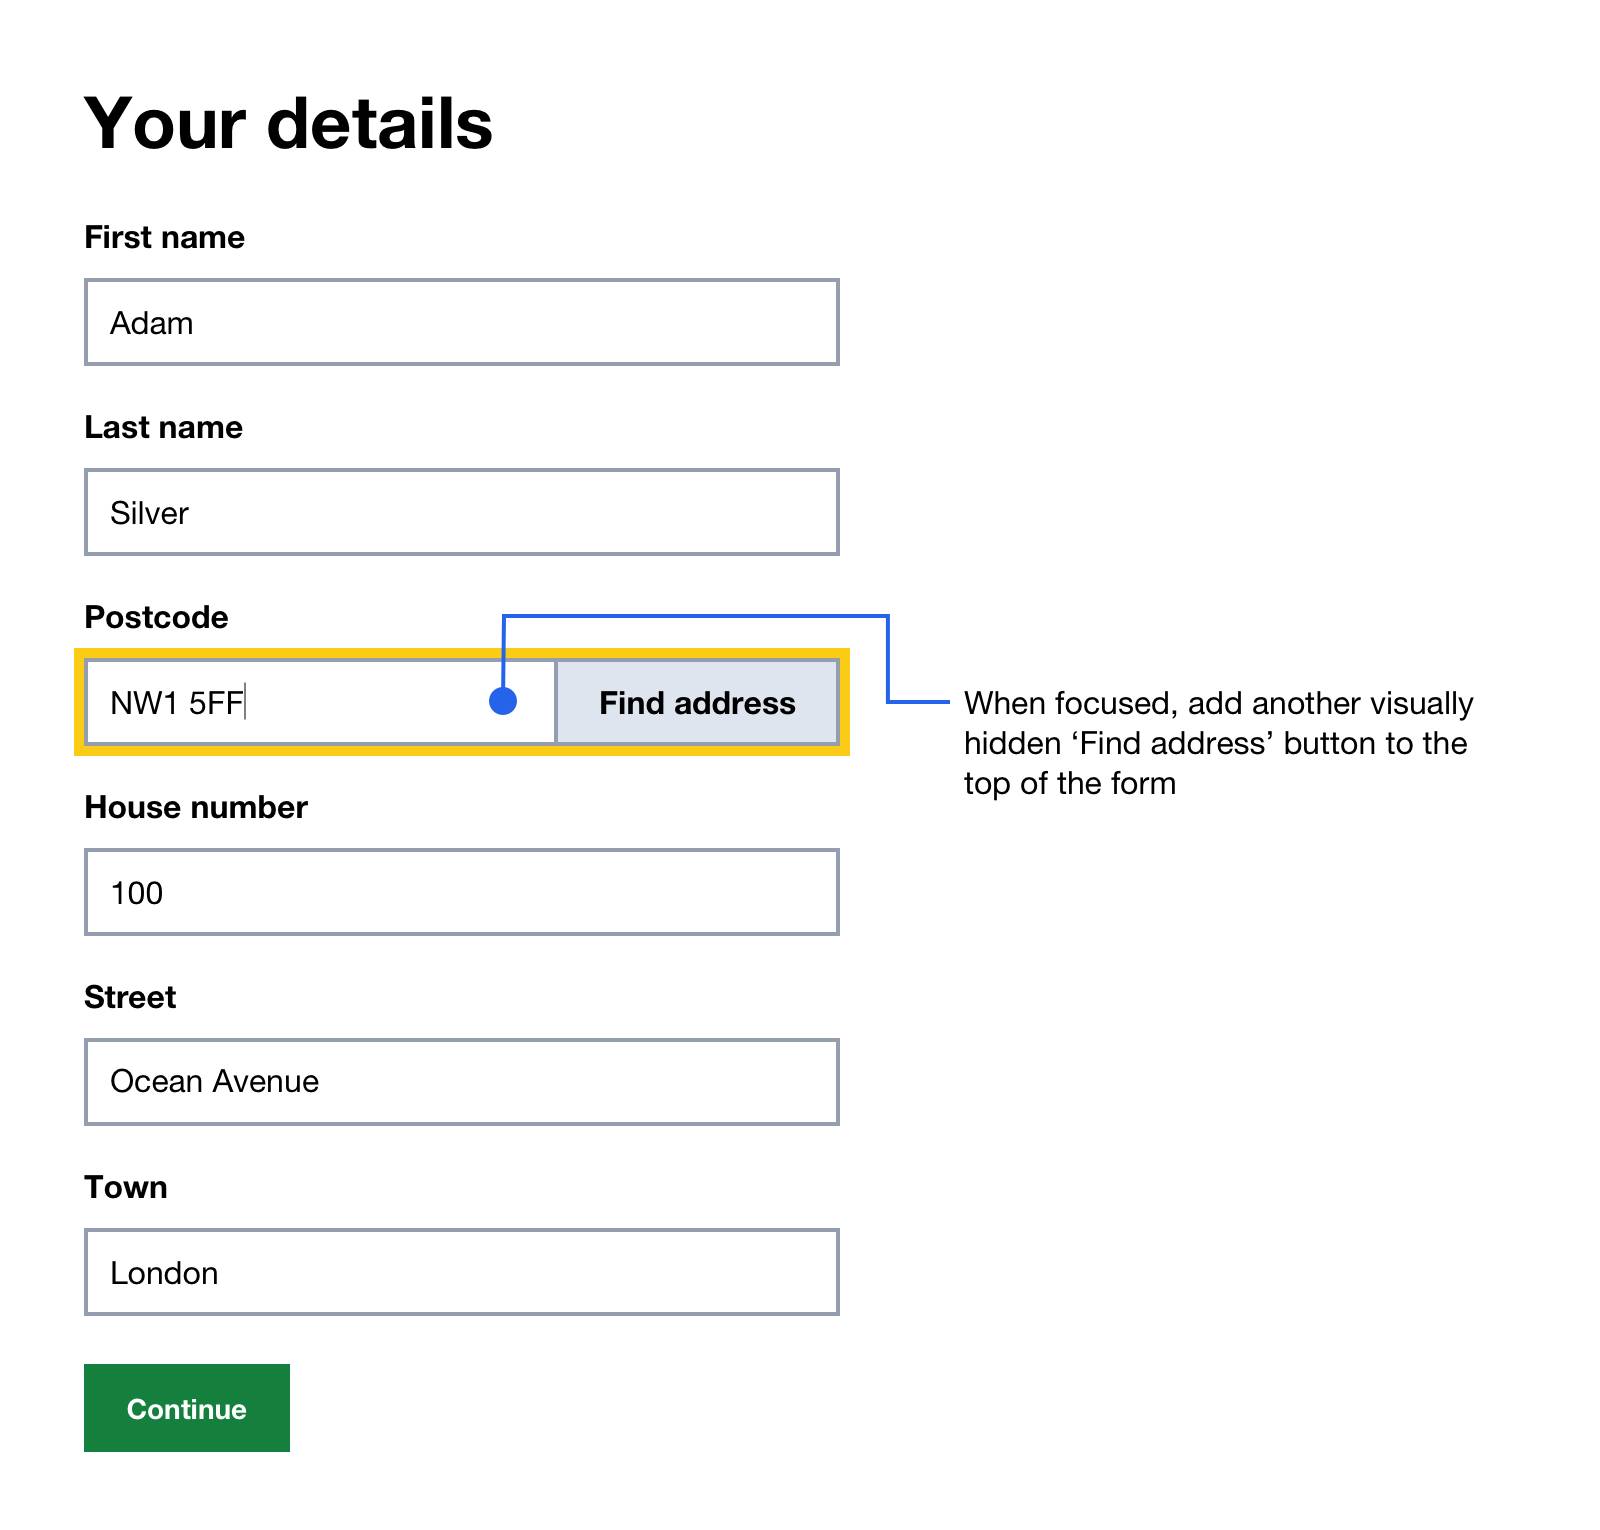Viewport: 1600px width, 1530px height.
Task: Click the blue annotation callout dot
Action: (504, 703)
